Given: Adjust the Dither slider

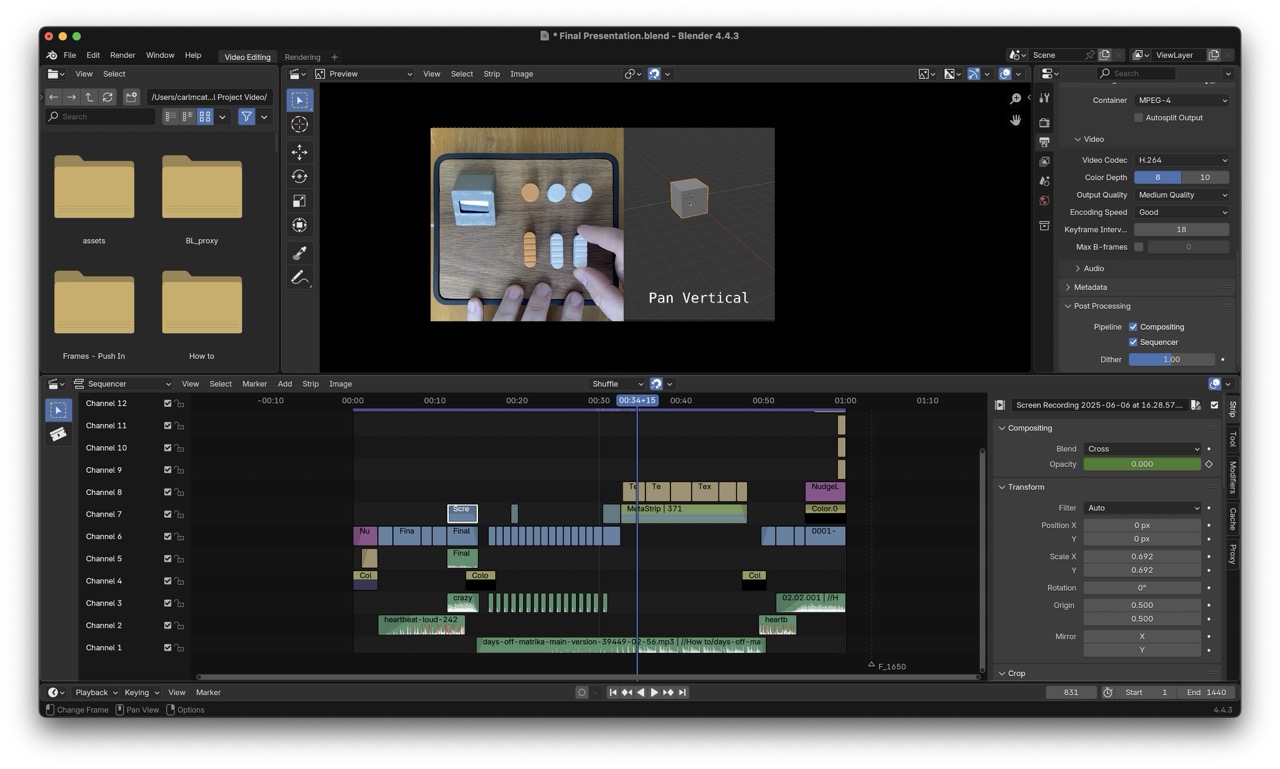Looking at the screenshot, I should click(1172, 360).
